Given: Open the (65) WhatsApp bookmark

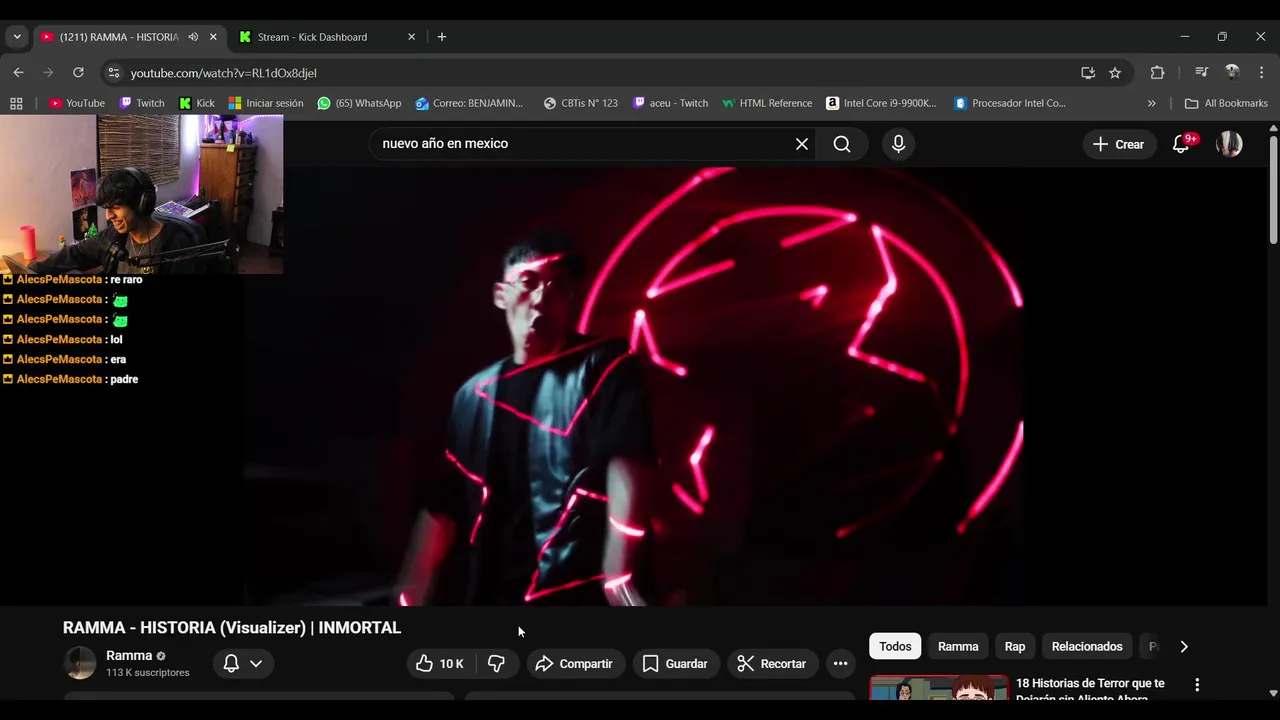Looking at the screenshot, I should 360,103.
